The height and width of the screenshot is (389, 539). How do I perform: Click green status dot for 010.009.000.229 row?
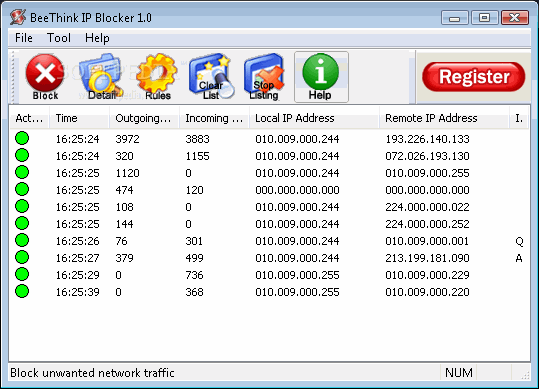pos(22,274)
